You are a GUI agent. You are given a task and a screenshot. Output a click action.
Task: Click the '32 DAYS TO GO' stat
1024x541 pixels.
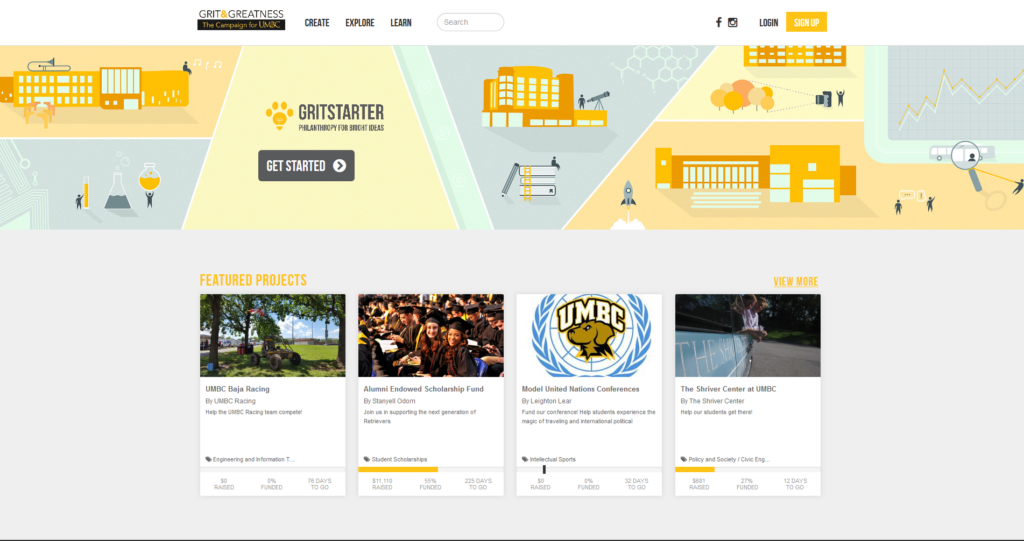(x=636, y=484)
